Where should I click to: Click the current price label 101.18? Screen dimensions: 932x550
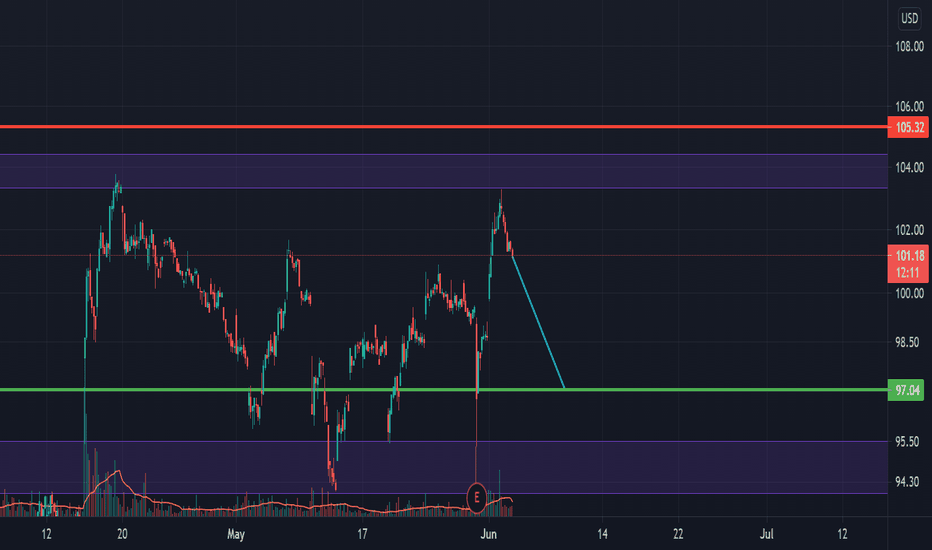tap(909, 256)
